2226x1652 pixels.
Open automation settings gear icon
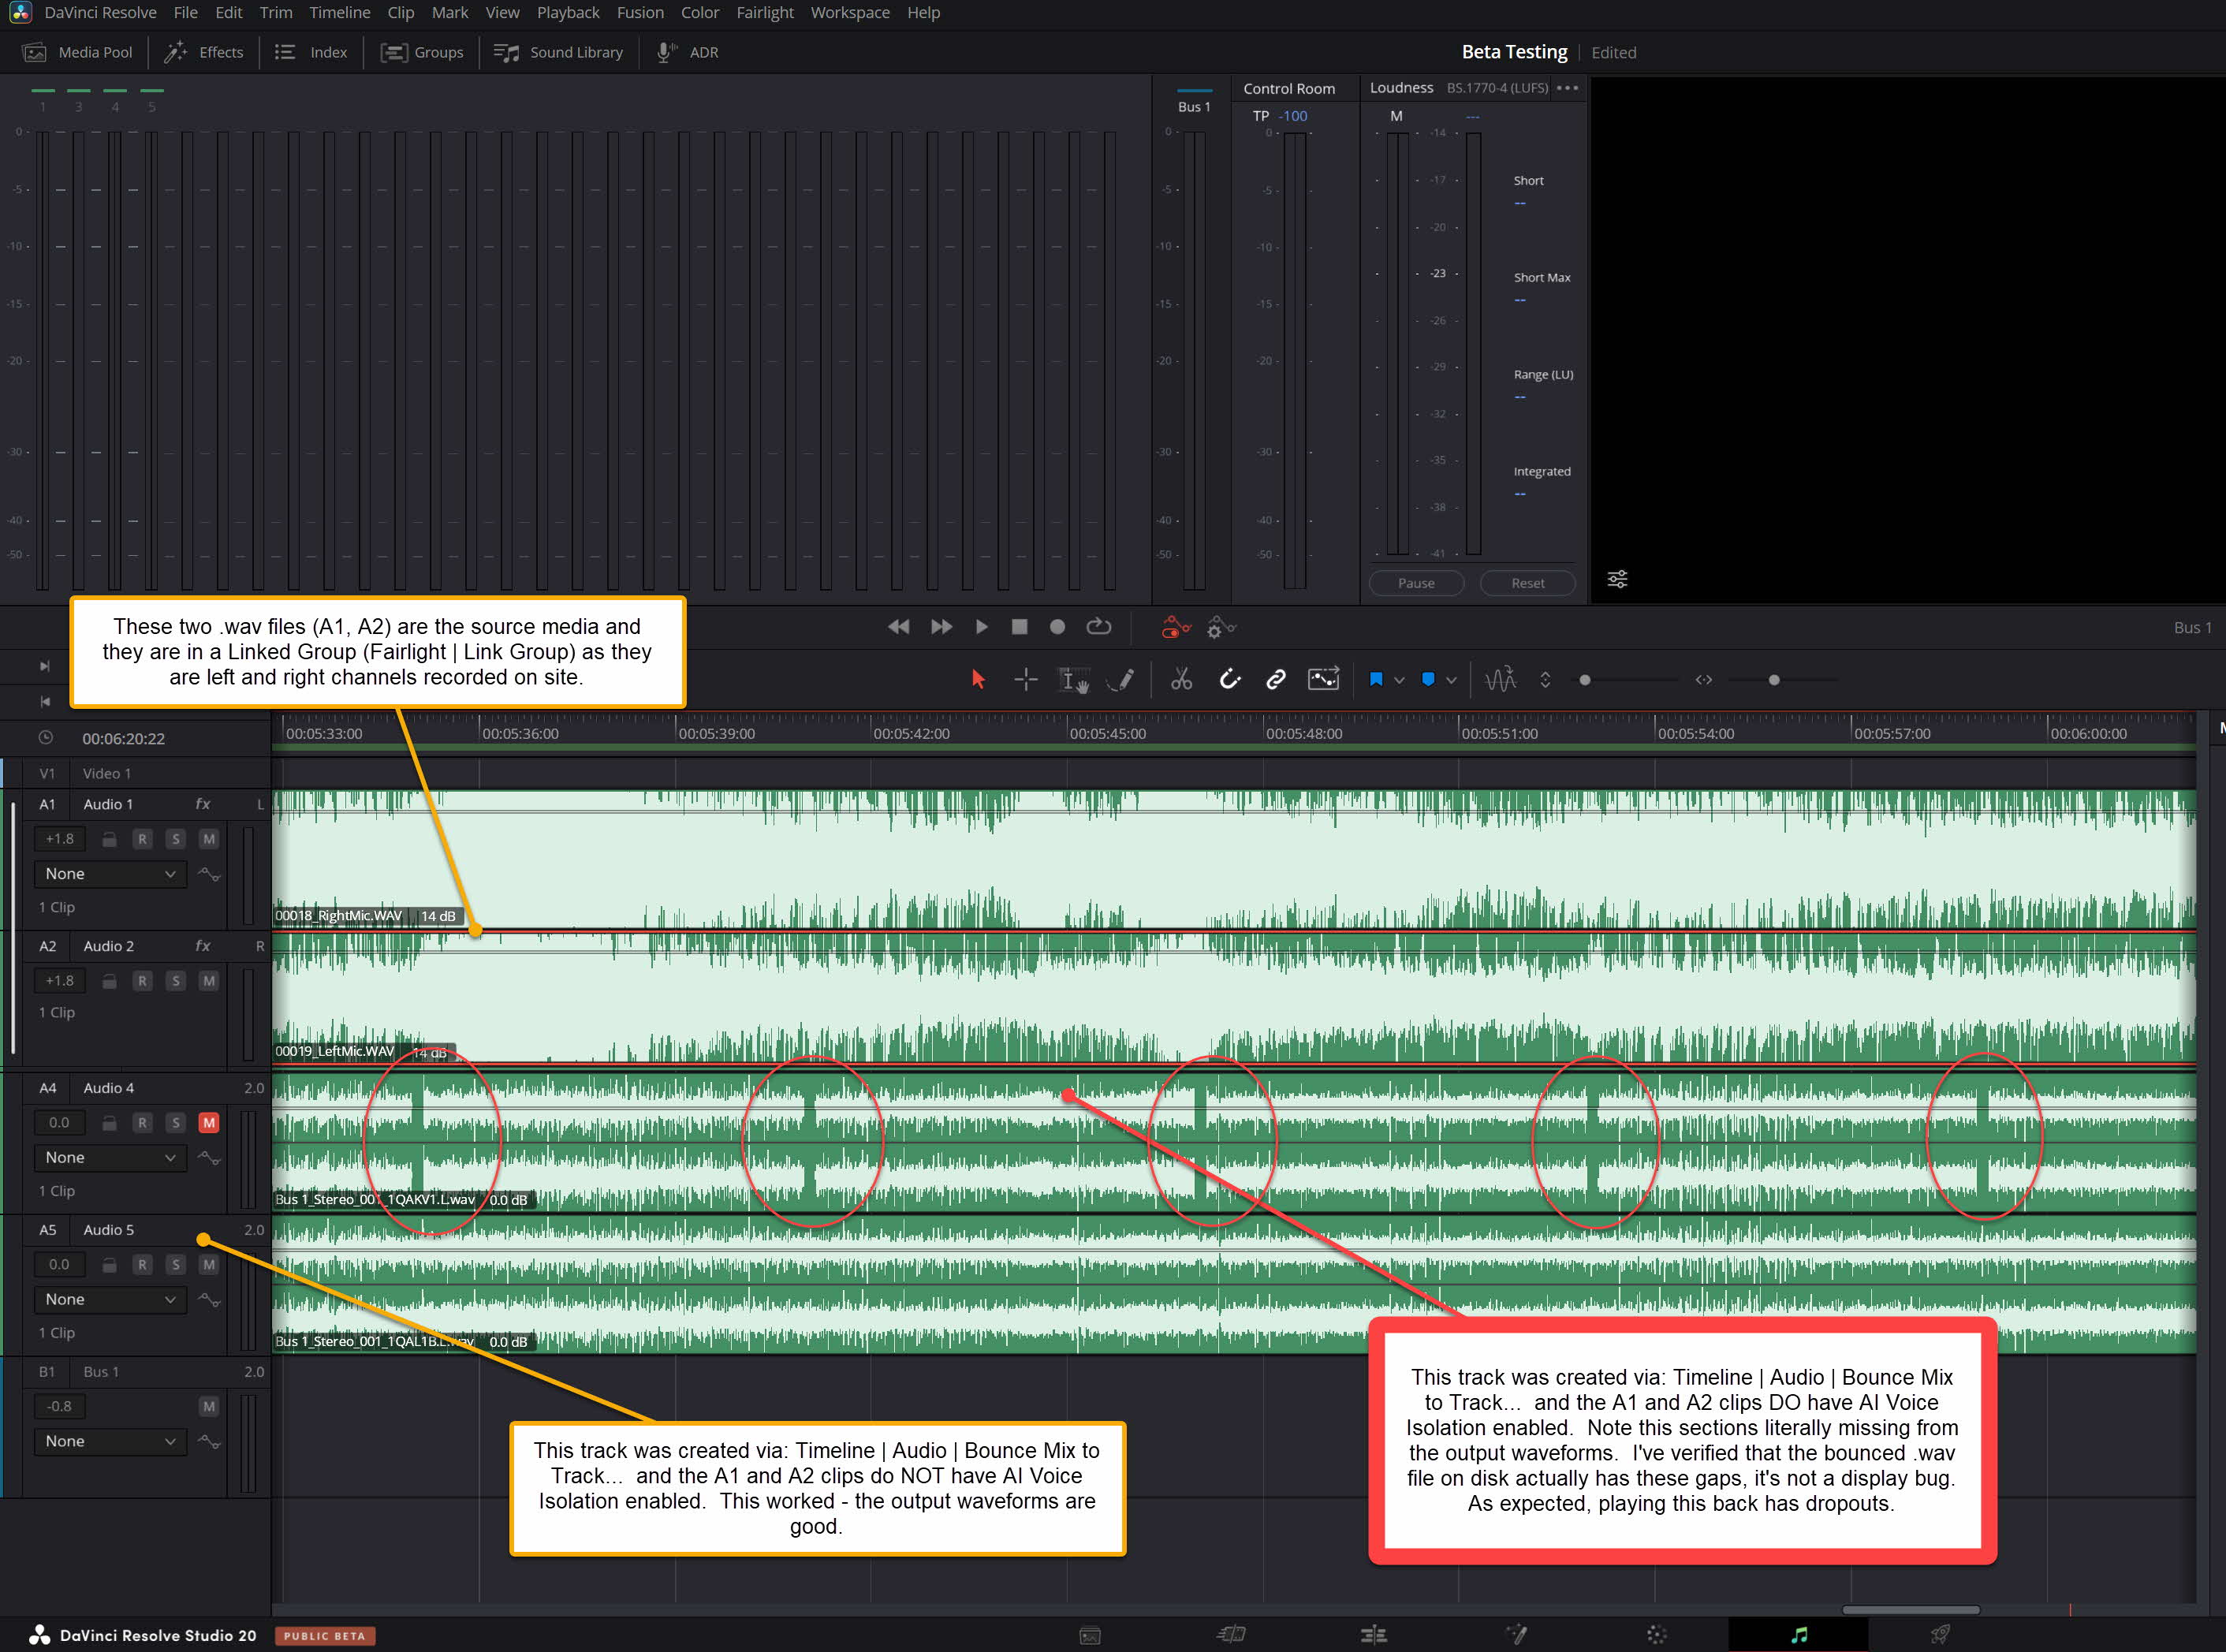click(x=1221, y=627)
